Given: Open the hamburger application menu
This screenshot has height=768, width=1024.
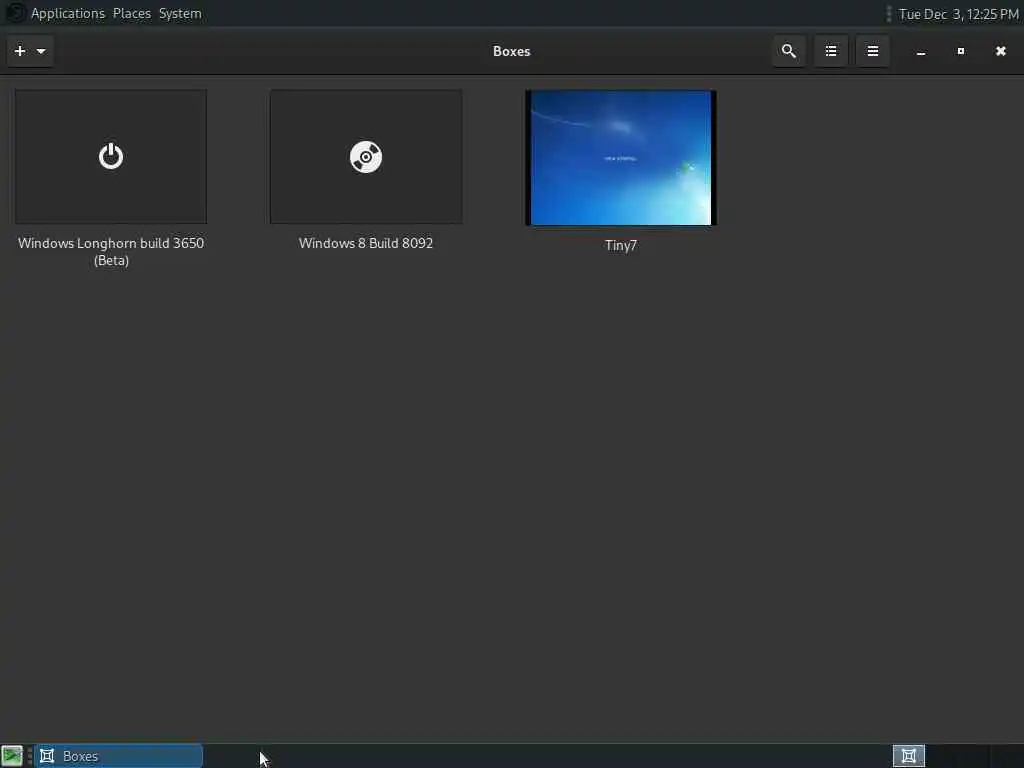Looking at the screenshot, I should [872, 51].
